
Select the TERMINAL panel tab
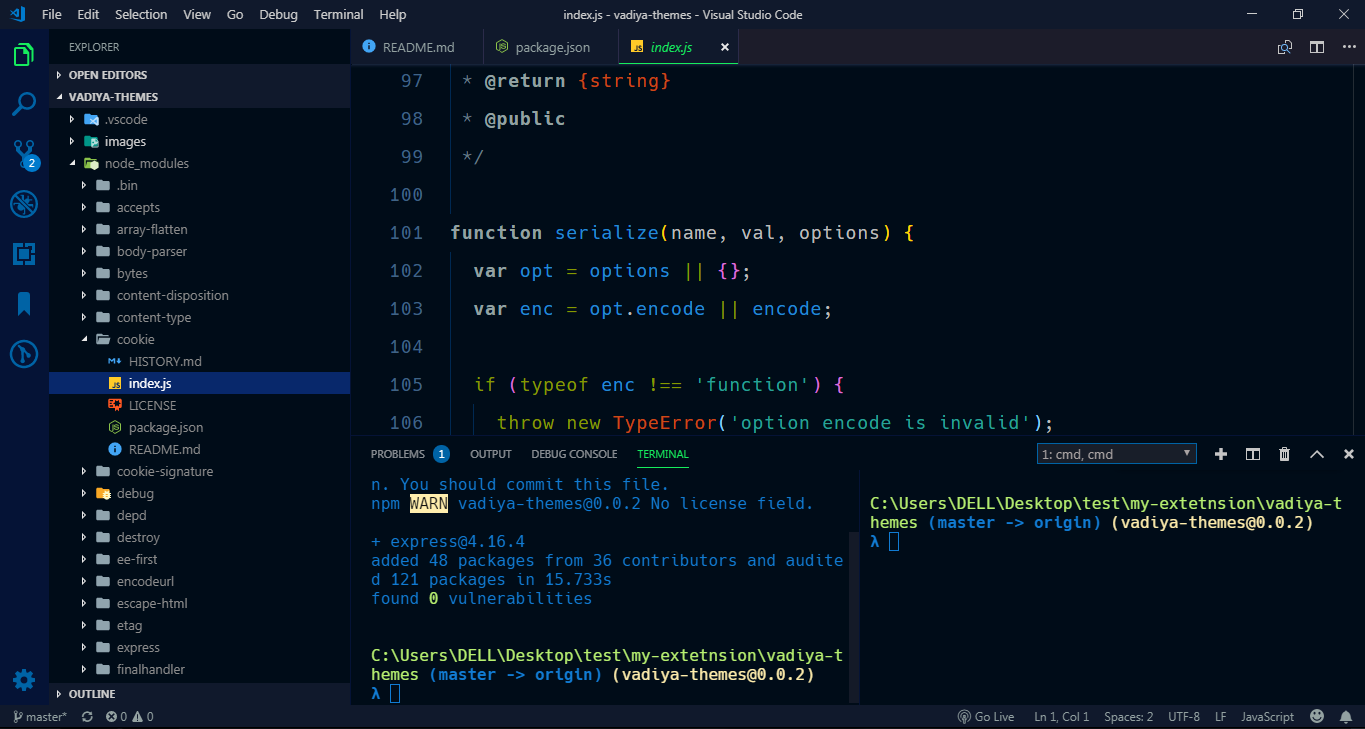tap(663, 454)
